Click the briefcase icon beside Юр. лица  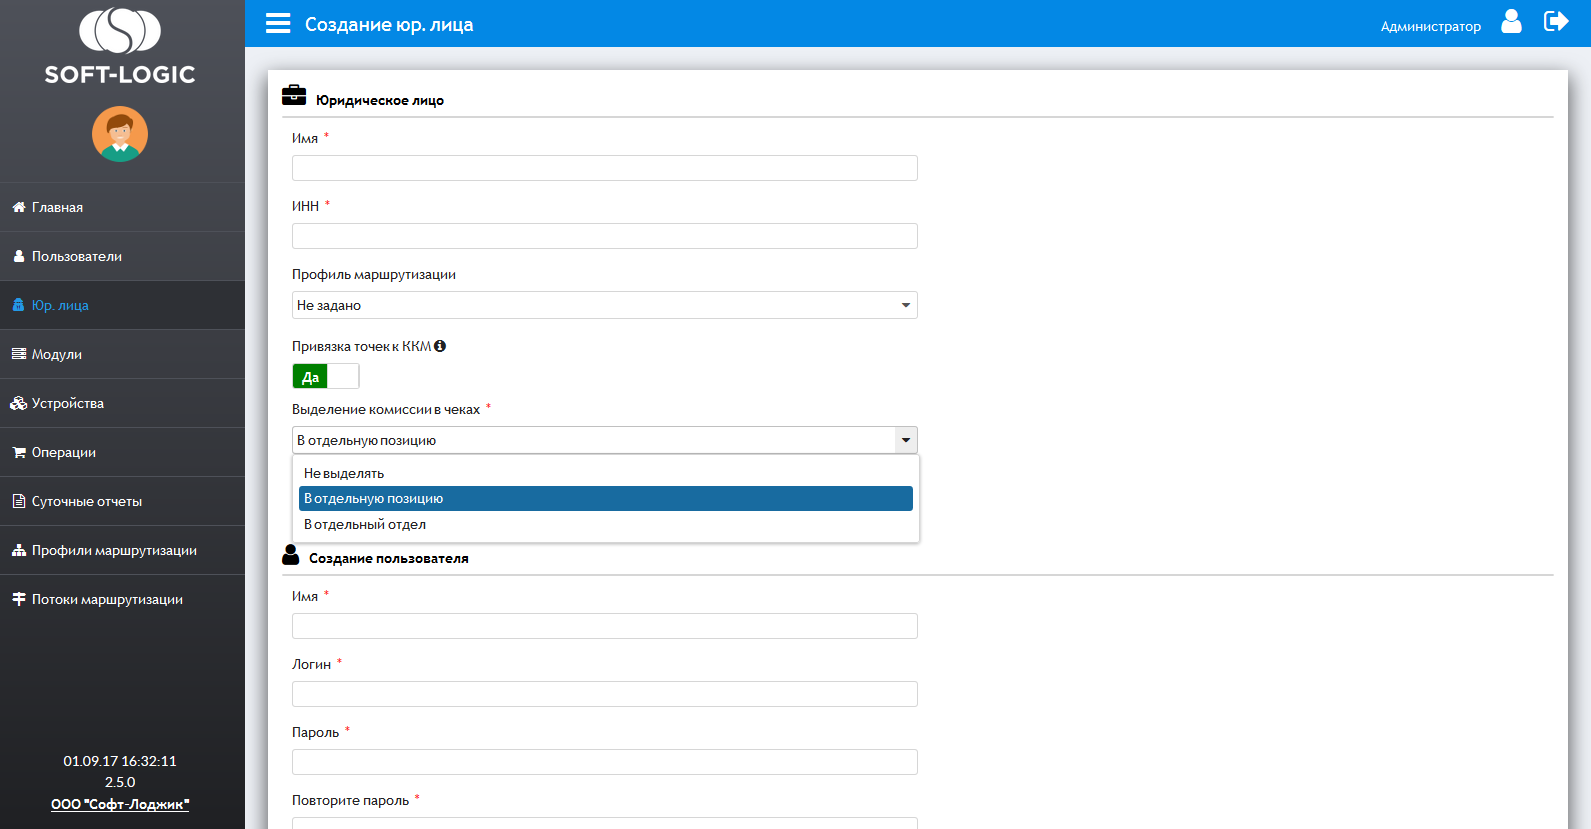tap(18, 305)
